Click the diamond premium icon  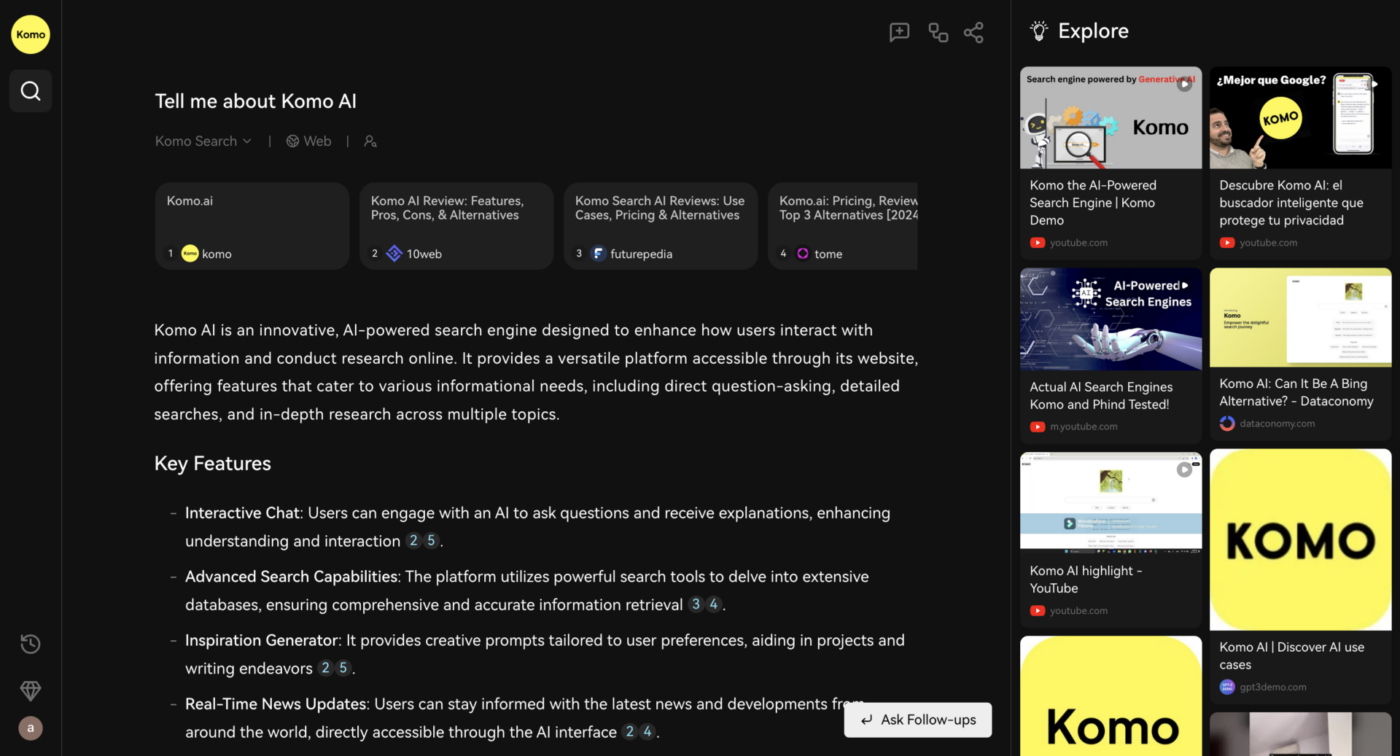31,690
